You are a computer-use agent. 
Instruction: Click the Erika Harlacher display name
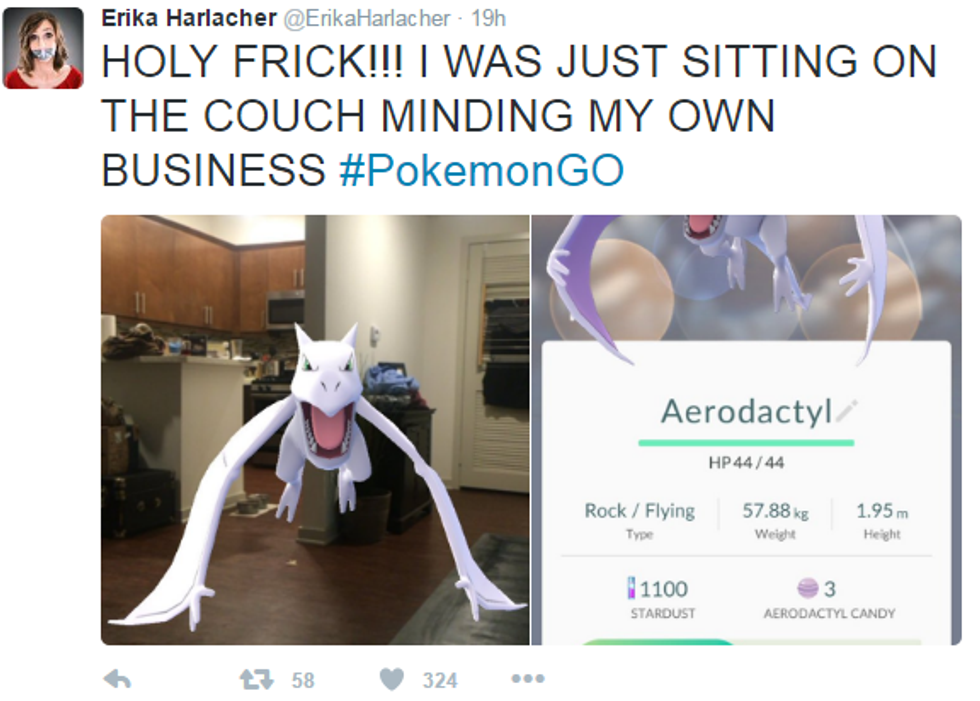[x=189, y=18]
